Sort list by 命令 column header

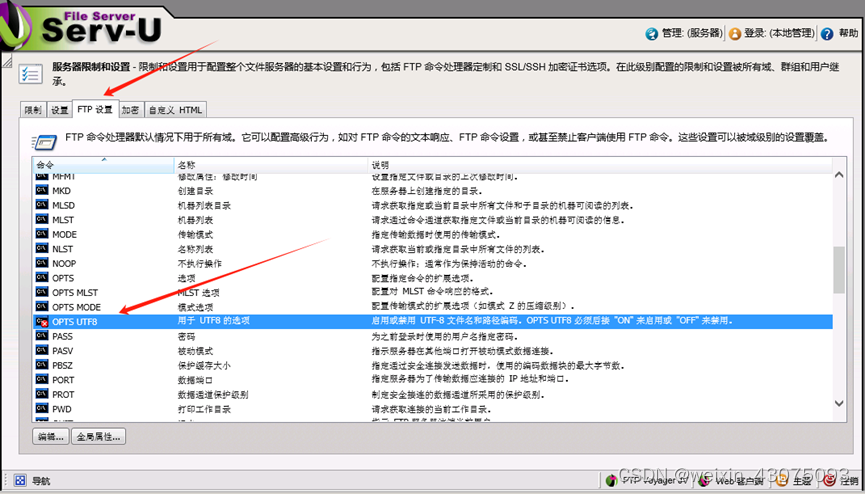click(x=103, y=165)
